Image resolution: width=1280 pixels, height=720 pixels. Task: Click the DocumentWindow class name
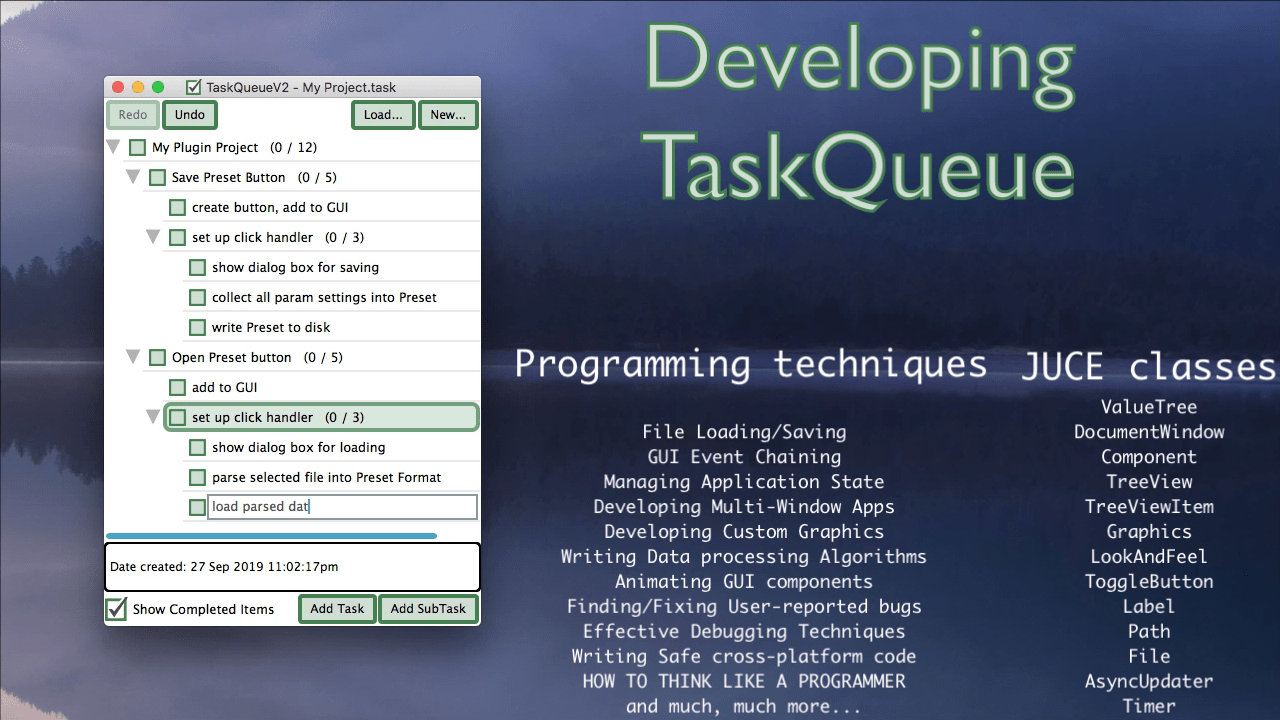click(1149, 432)
